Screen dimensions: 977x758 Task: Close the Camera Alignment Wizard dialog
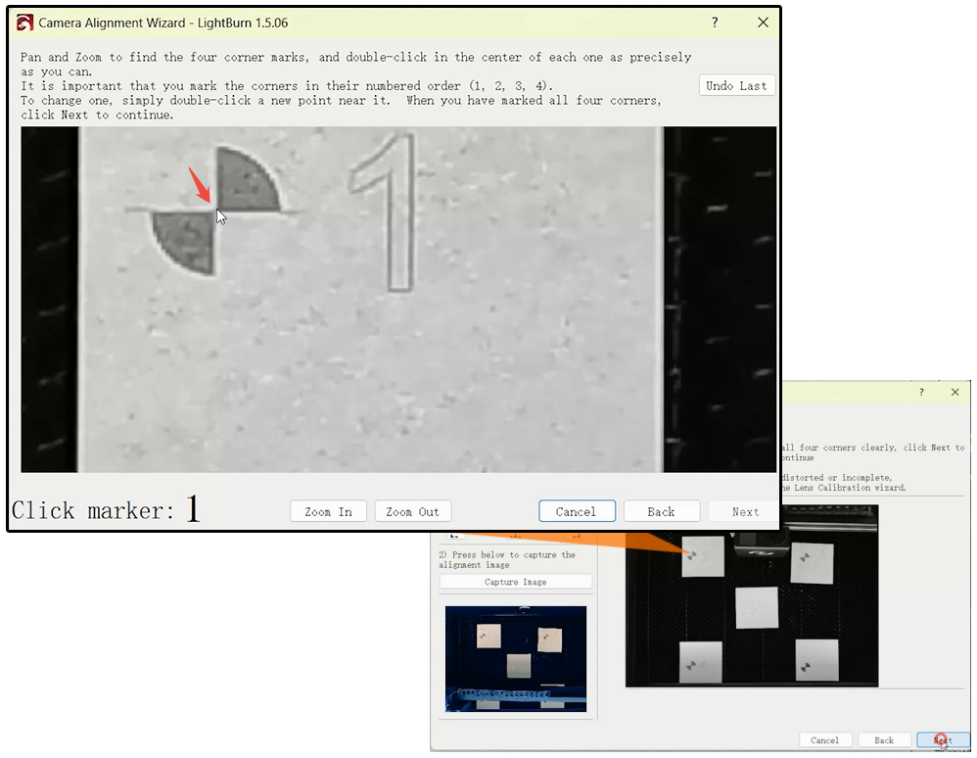pos(763,22)
